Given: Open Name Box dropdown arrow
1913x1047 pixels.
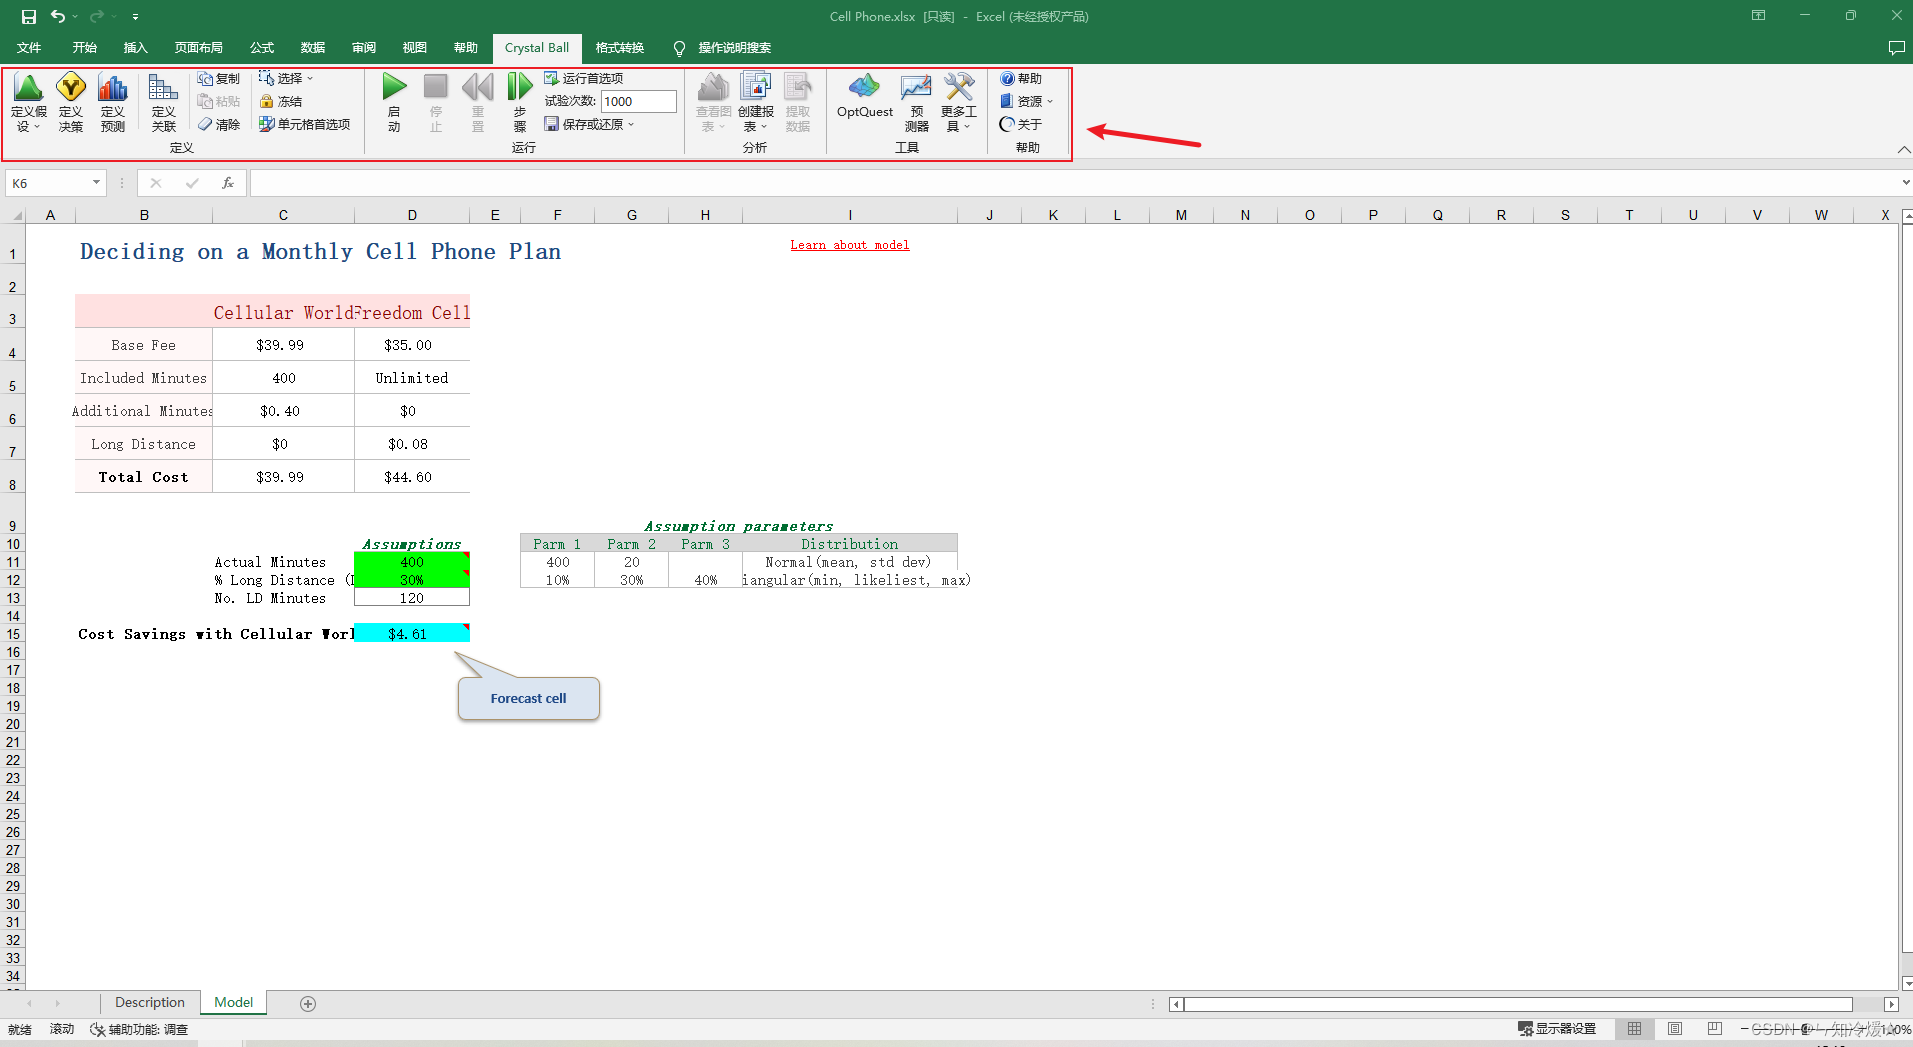Looking at the screenshot, I should [96, 183].
